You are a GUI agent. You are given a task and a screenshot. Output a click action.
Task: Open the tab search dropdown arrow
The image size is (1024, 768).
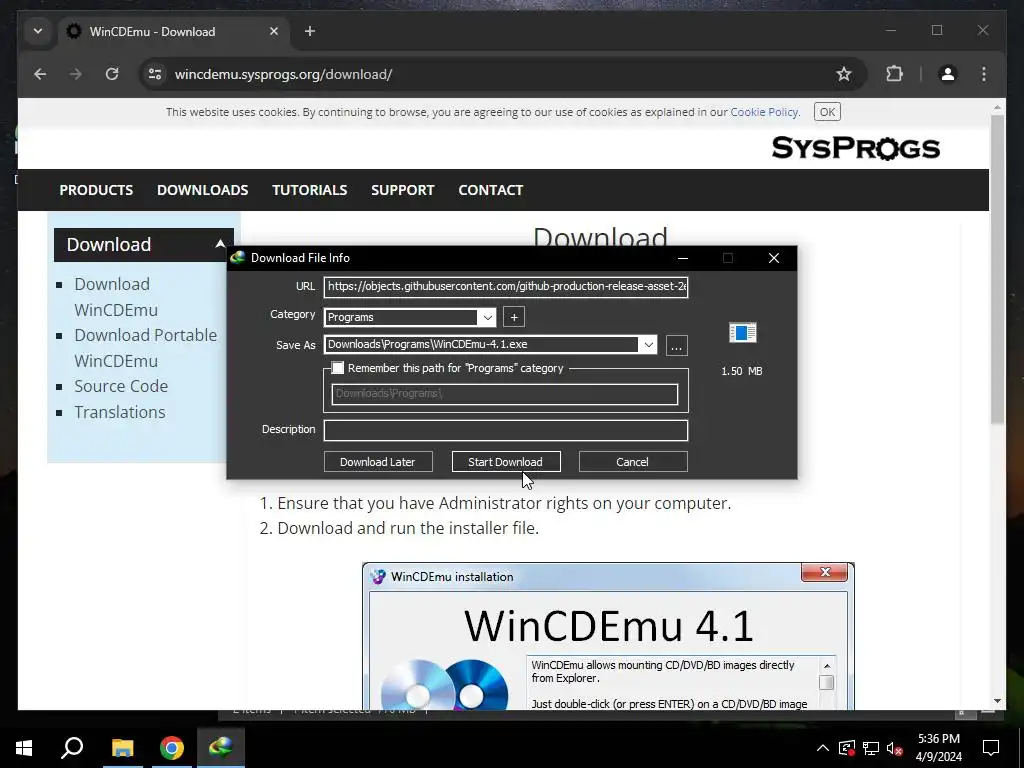[x=38, y=31]
